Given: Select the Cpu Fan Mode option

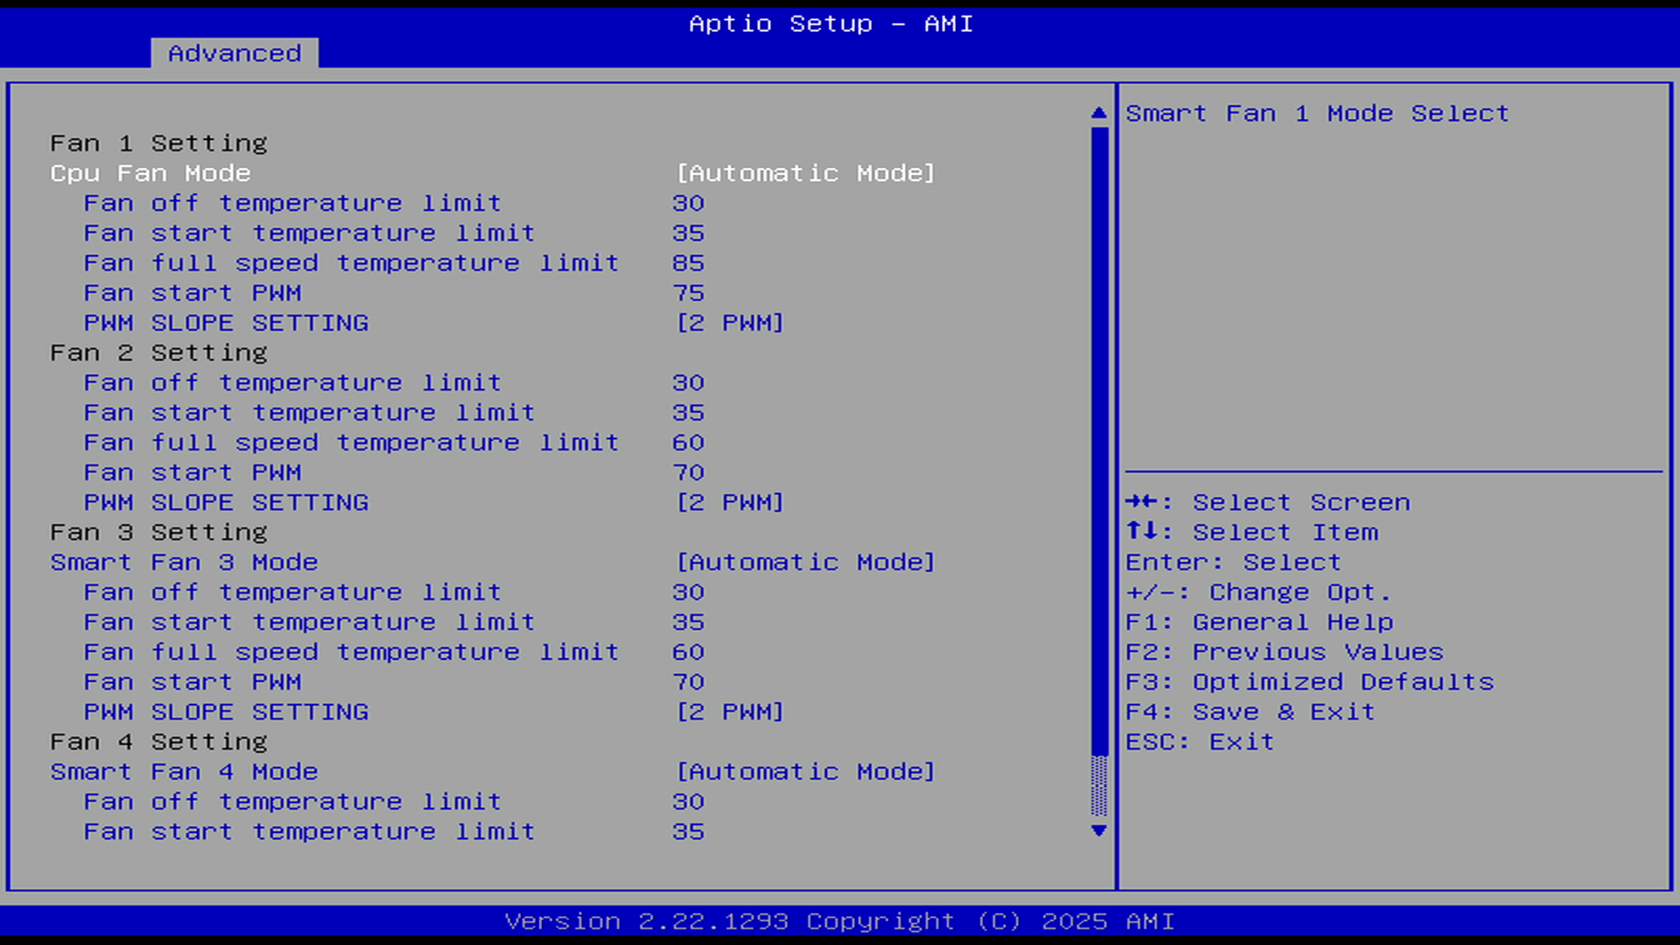Looking at the screenshot, I should pos(150,173).
